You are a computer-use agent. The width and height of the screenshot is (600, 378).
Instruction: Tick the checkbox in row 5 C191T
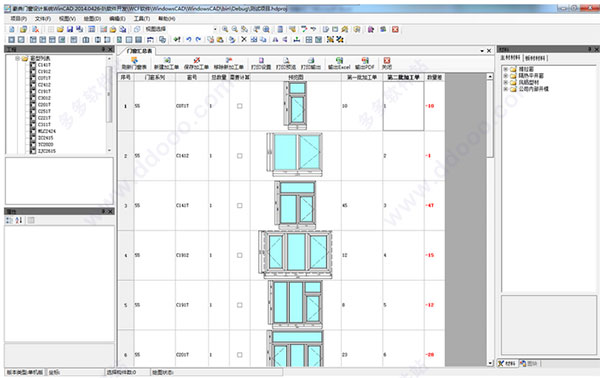coord(240,305)
